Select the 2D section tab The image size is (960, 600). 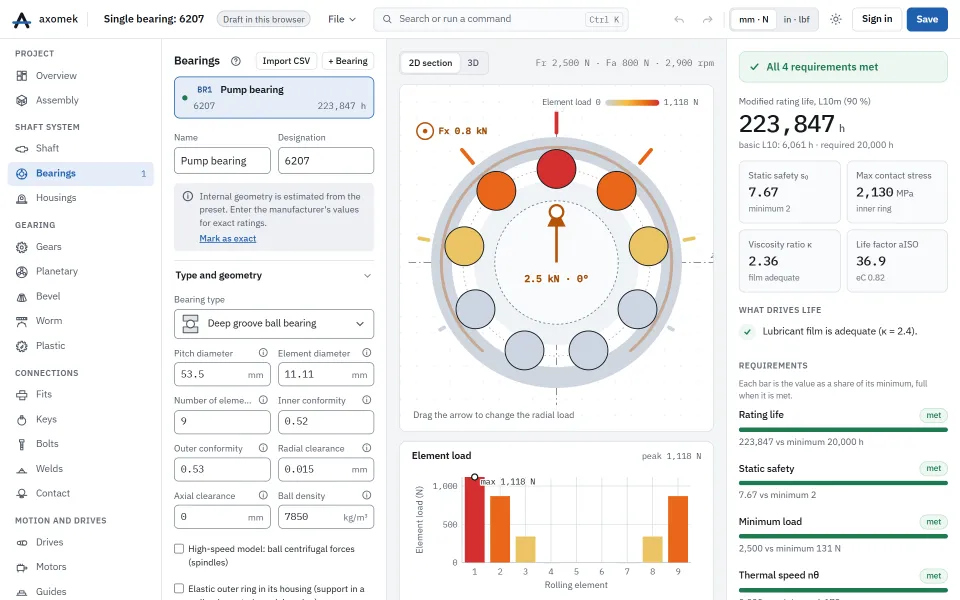(430, 62)
